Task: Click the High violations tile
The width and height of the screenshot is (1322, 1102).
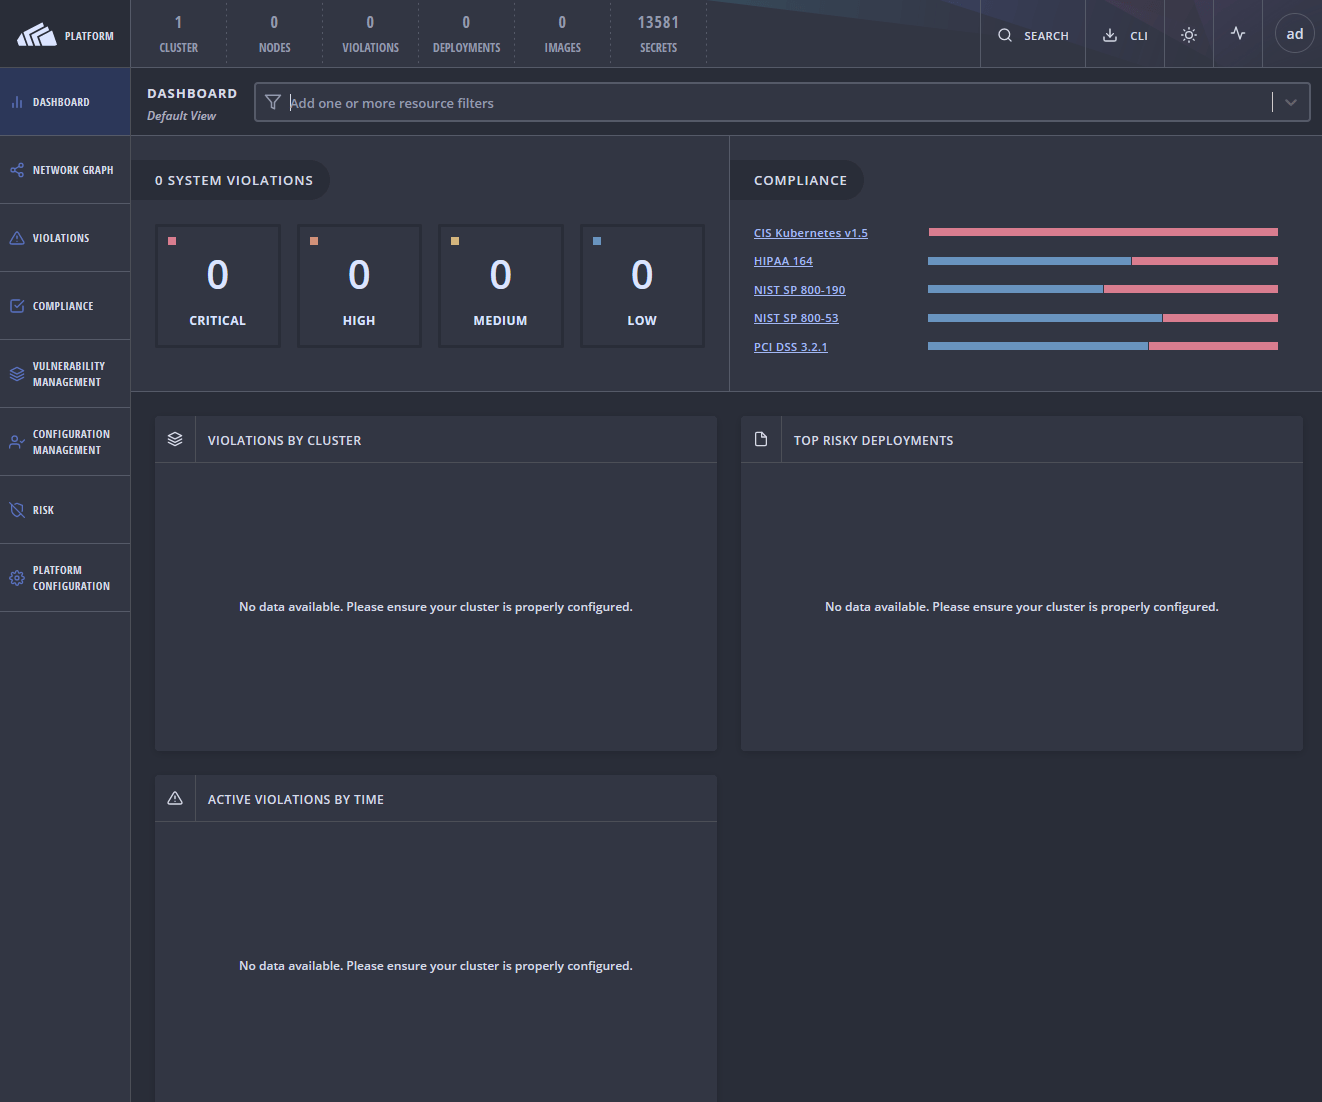Action: pos(359,286)
